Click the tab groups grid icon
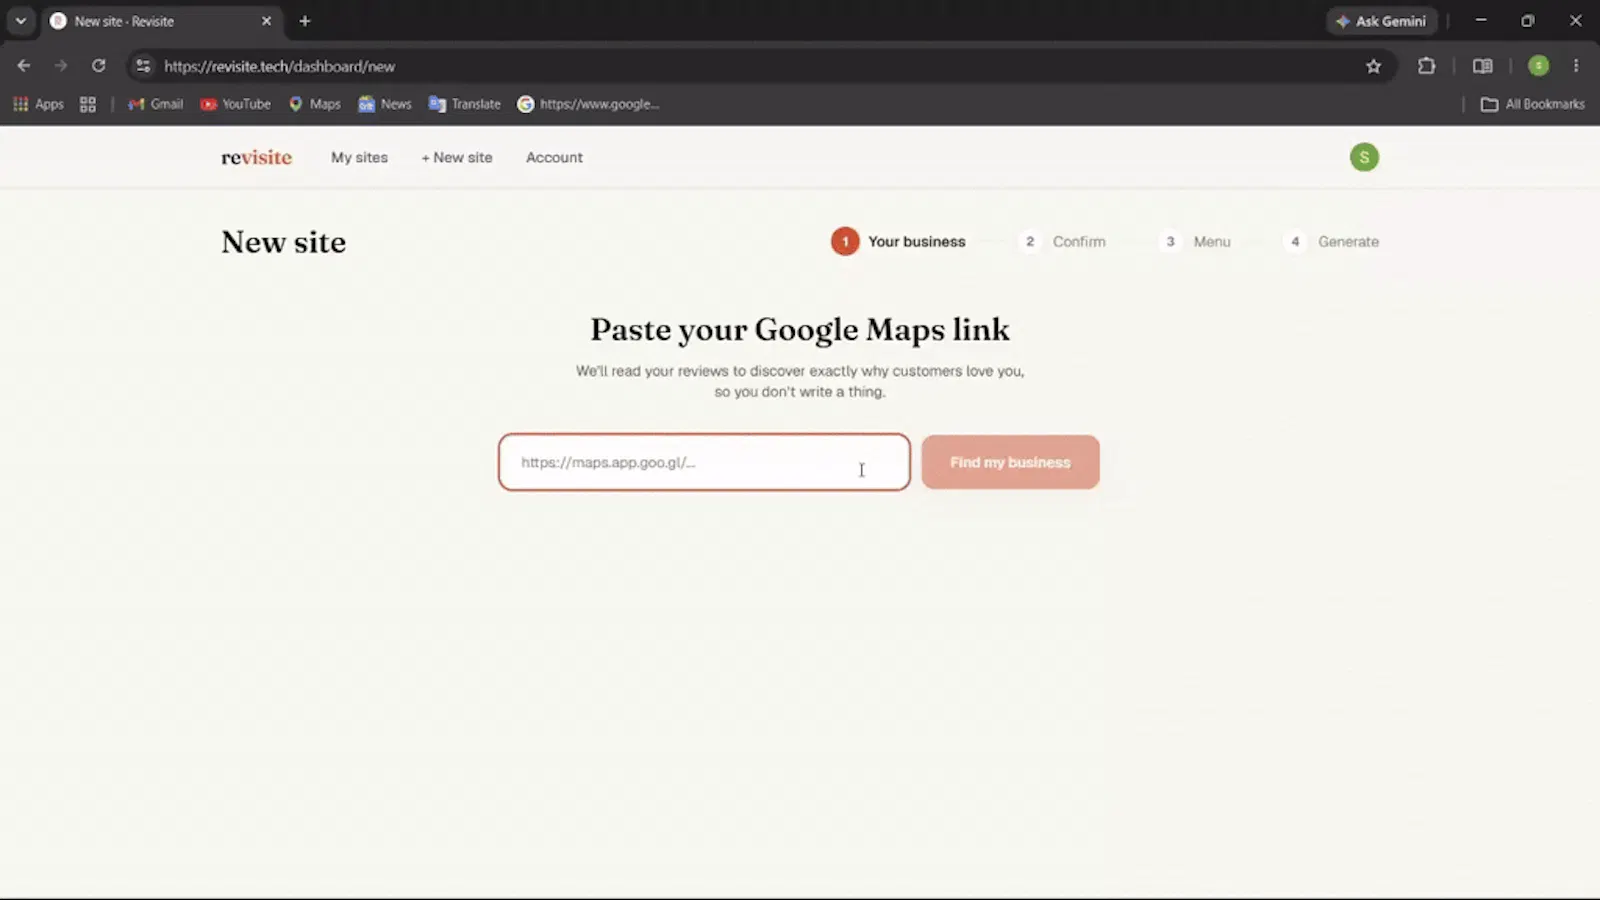This screenshot has height=900, width=1600. 88,104
